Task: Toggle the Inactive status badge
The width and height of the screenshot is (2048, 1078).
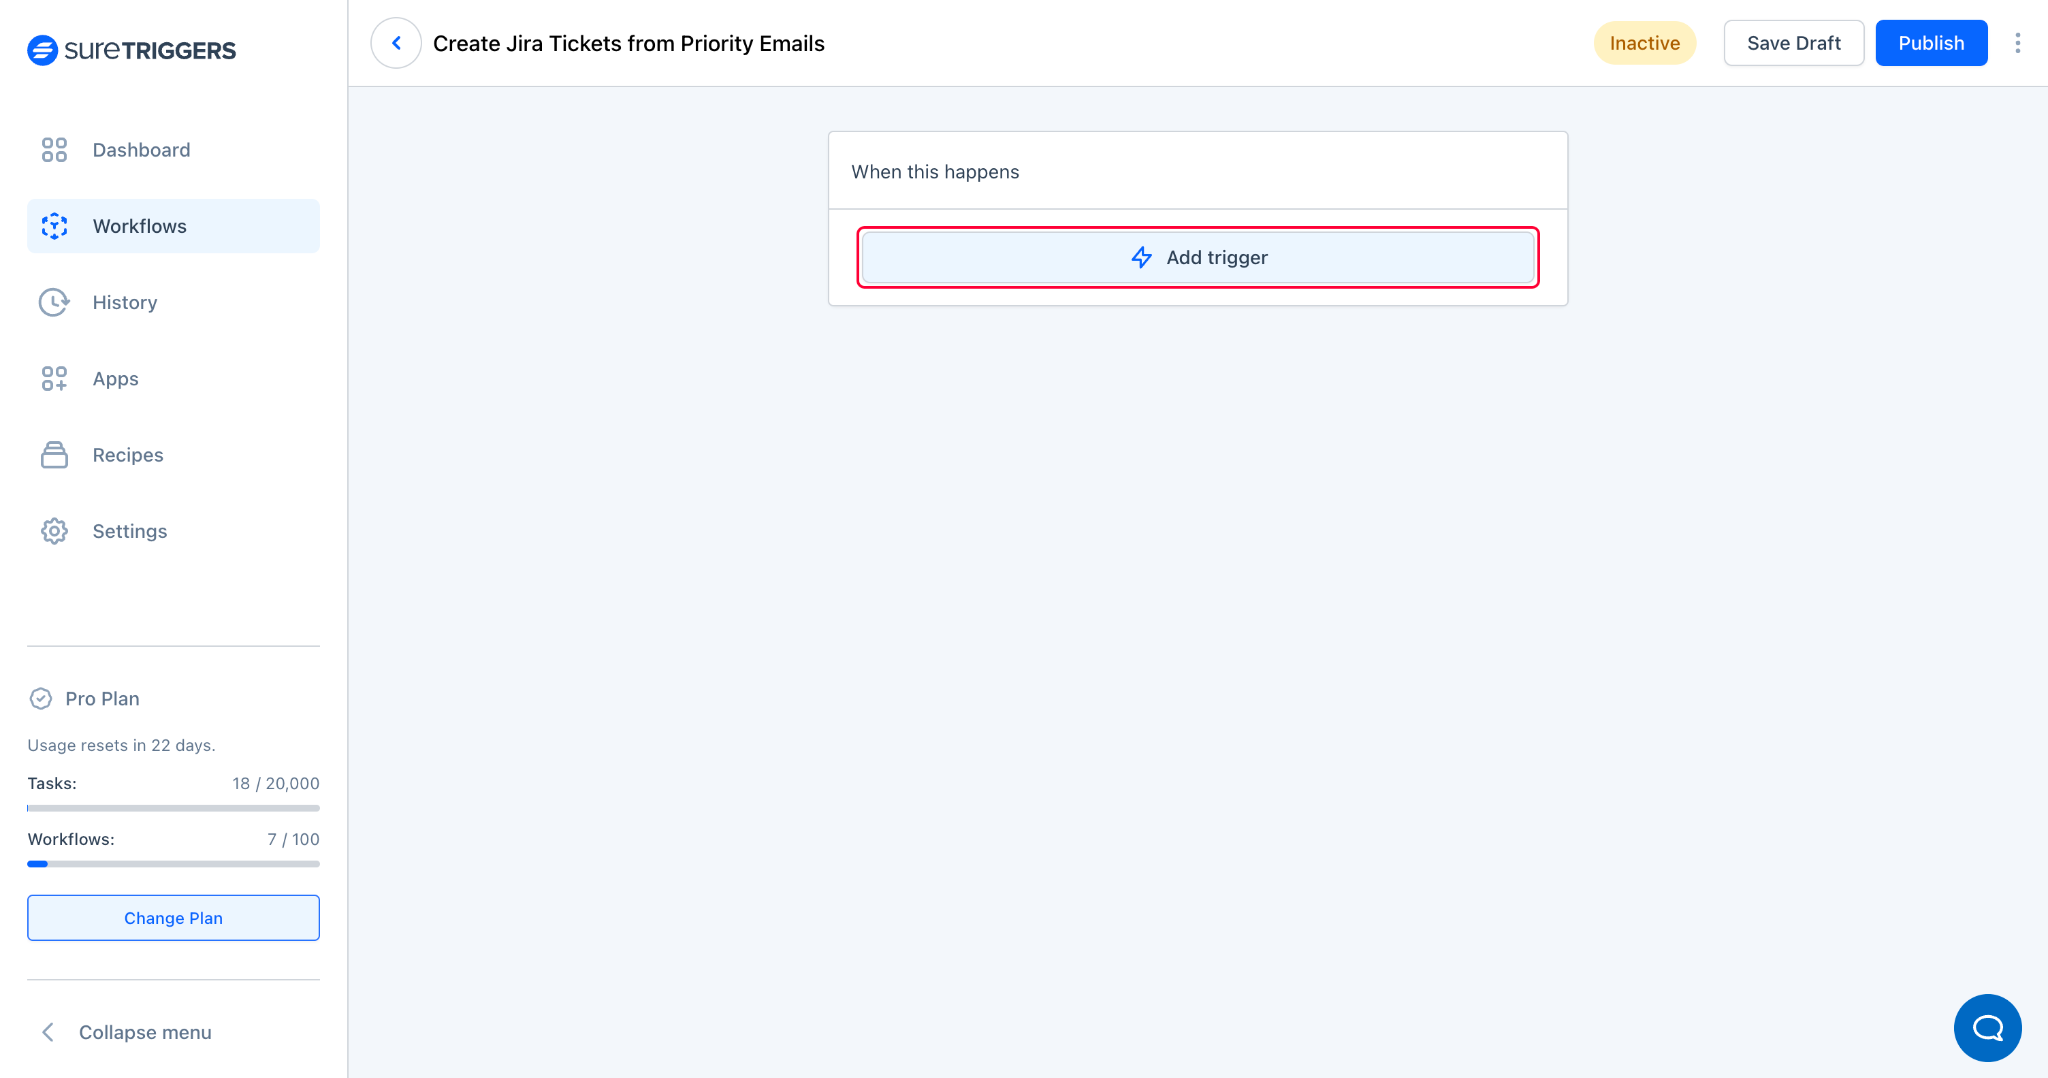Action: coord(1644,43)
